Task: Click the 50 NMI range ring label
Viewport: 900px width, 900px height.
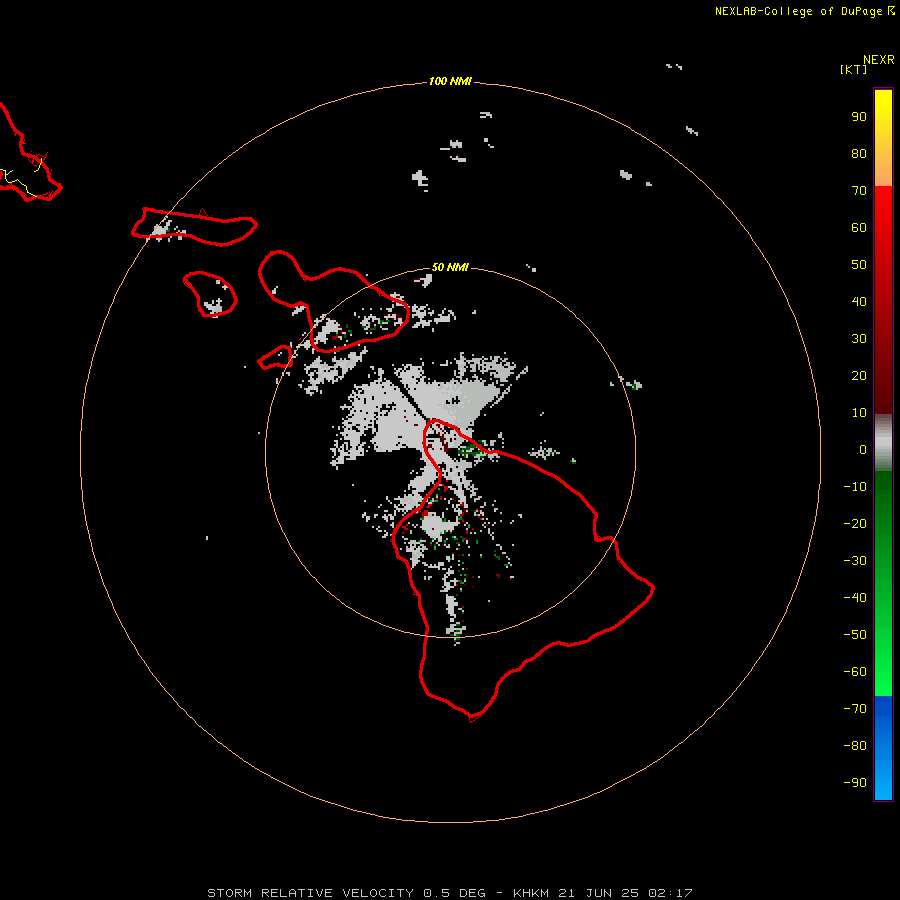Action: pyautogui.click(x=450, y=267)
